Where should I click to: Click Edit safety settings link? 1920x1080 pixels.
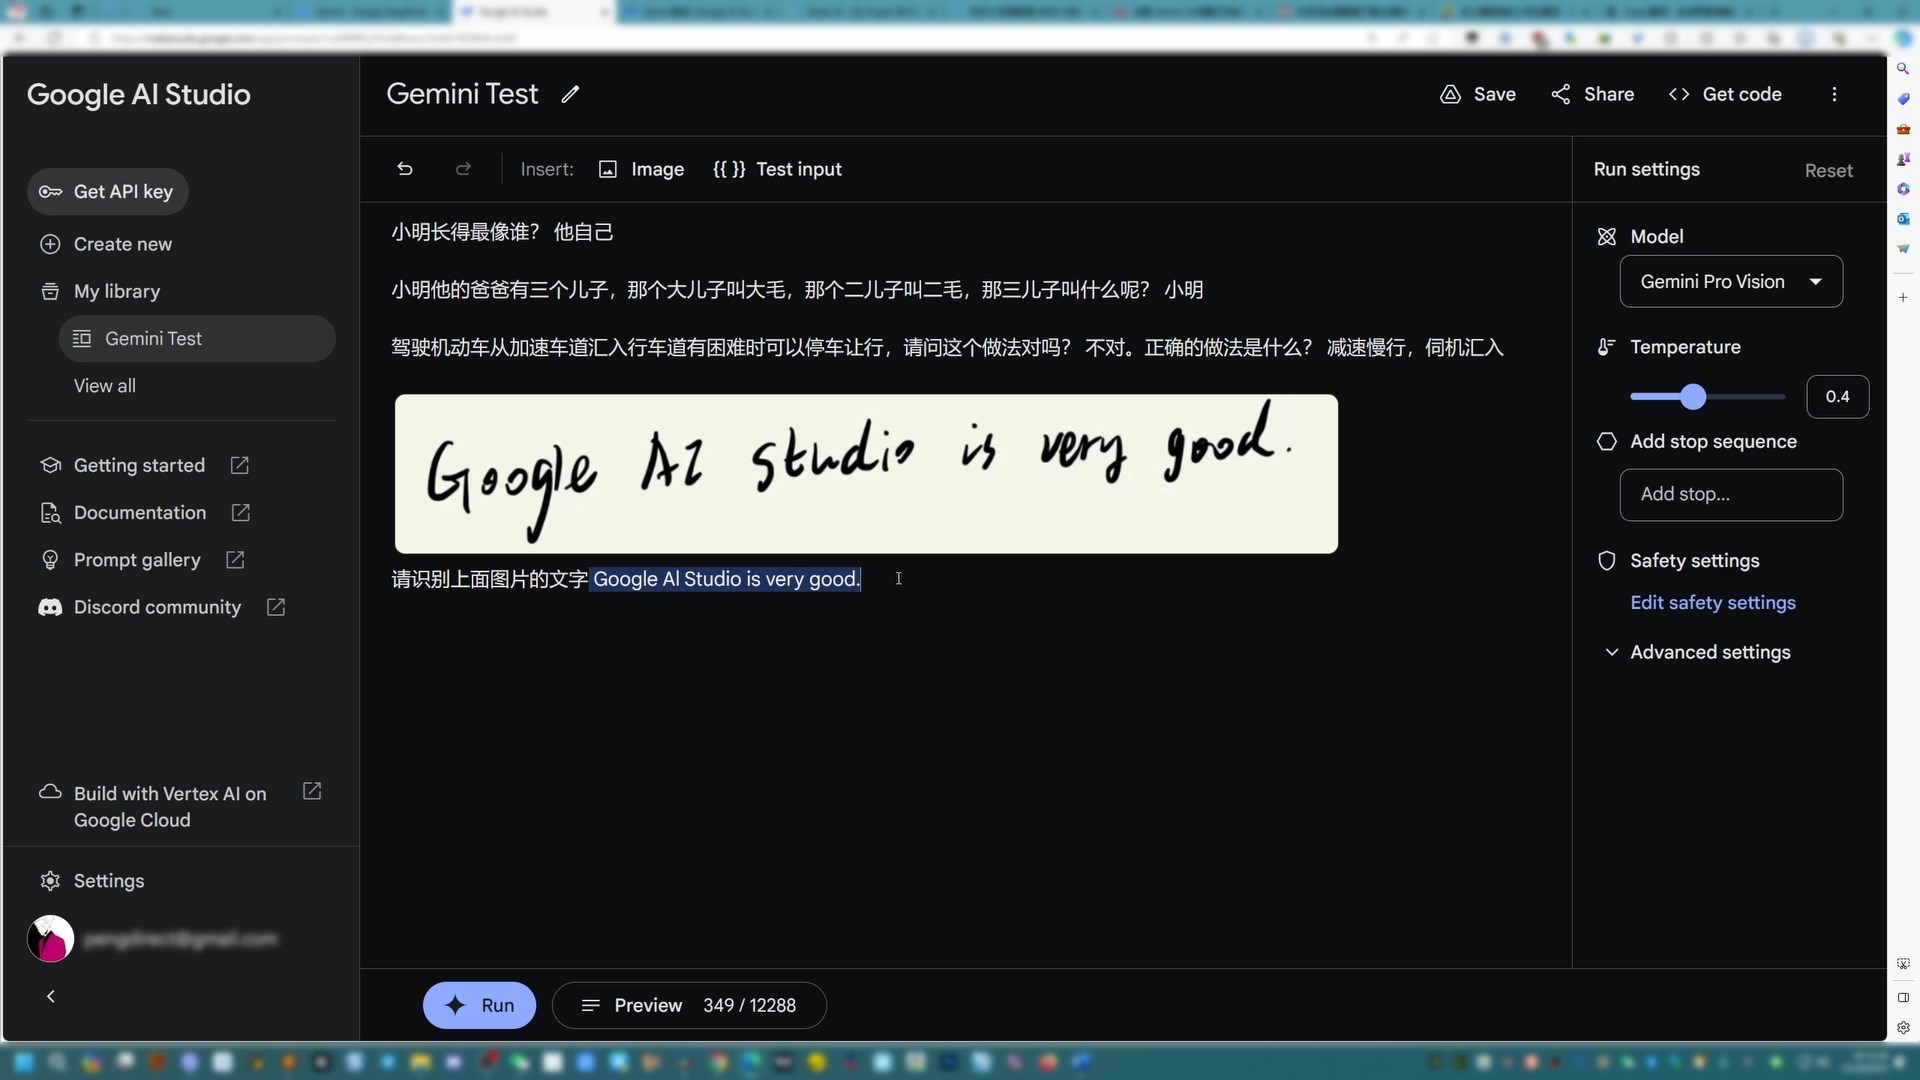(x=1713, y=603)
